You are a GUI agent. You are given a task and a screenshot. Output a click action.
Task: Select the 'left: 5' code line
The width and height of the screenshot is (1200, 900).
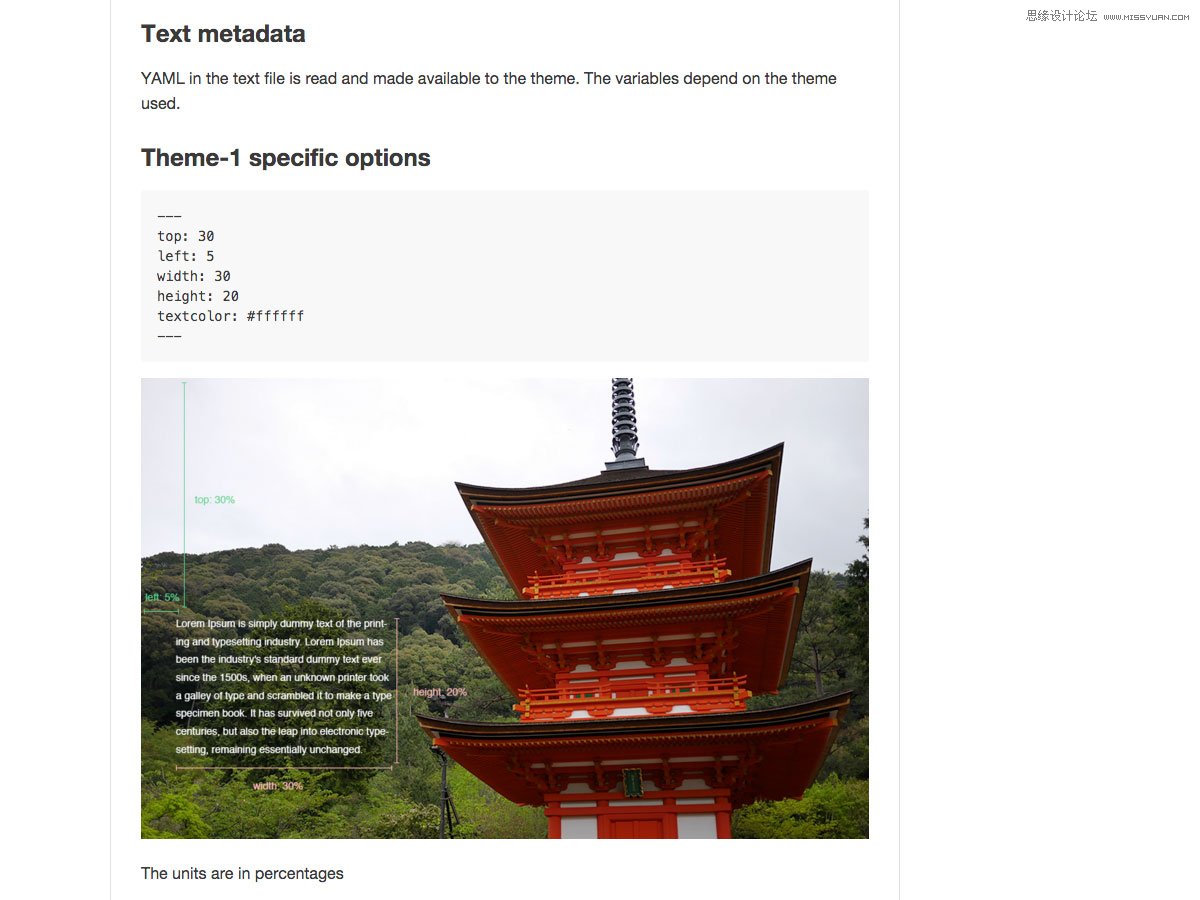tap(186, 256)
